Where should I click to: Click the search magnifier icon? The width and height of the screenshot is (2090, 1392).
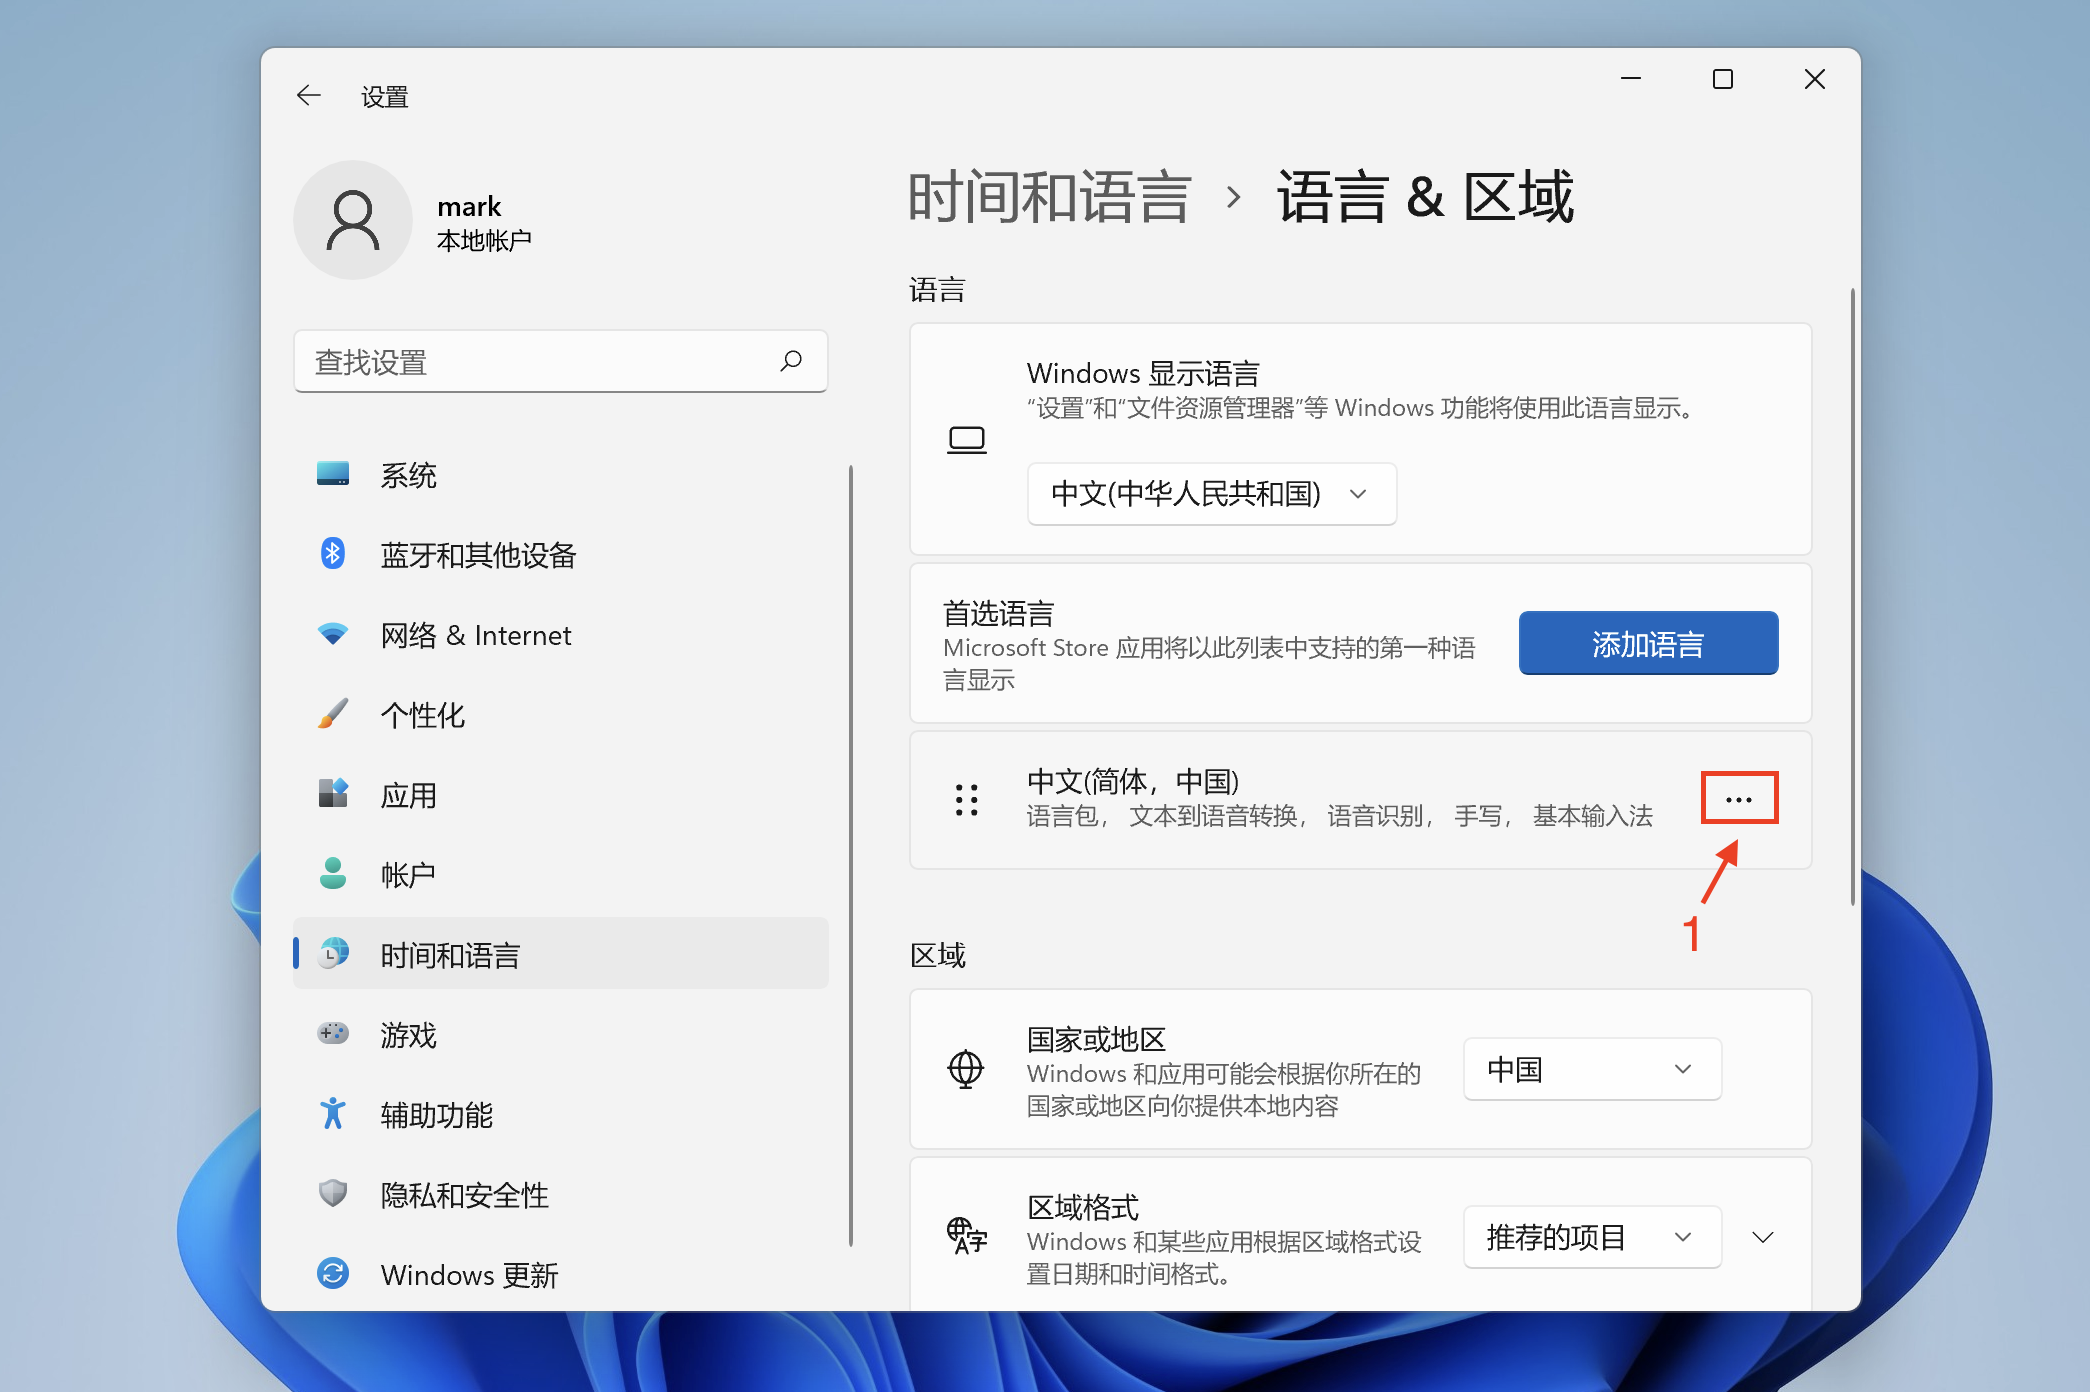pyautogui.click(x=791, y=361)
